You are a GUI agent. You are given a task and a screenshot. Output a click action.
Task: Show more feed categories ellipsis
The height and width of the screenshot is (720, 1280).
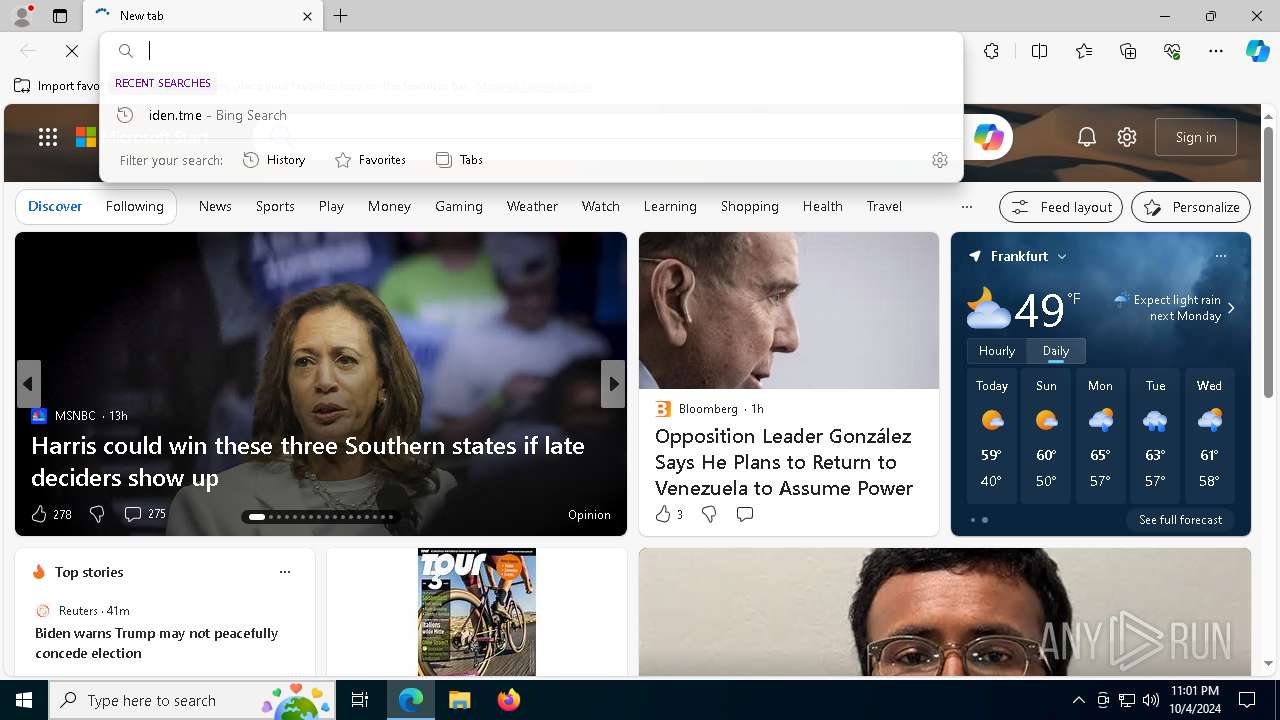[x=966, y=207]
